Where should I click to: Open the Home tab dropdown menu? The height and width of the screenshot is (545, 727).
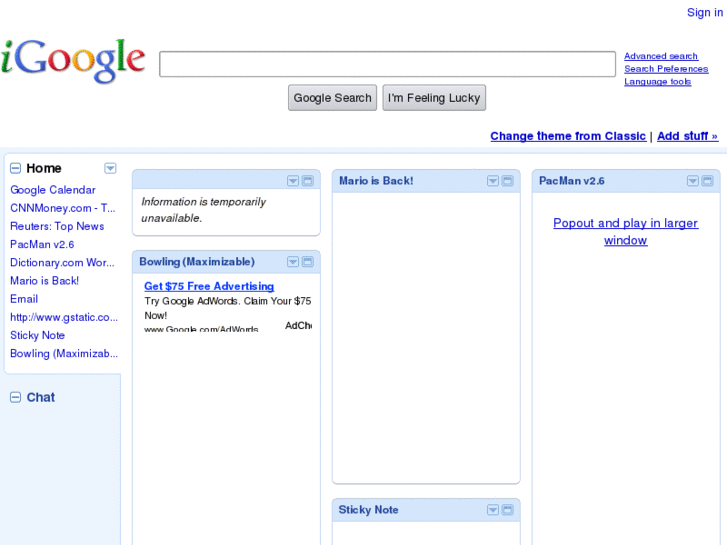[x=110, y=168]
